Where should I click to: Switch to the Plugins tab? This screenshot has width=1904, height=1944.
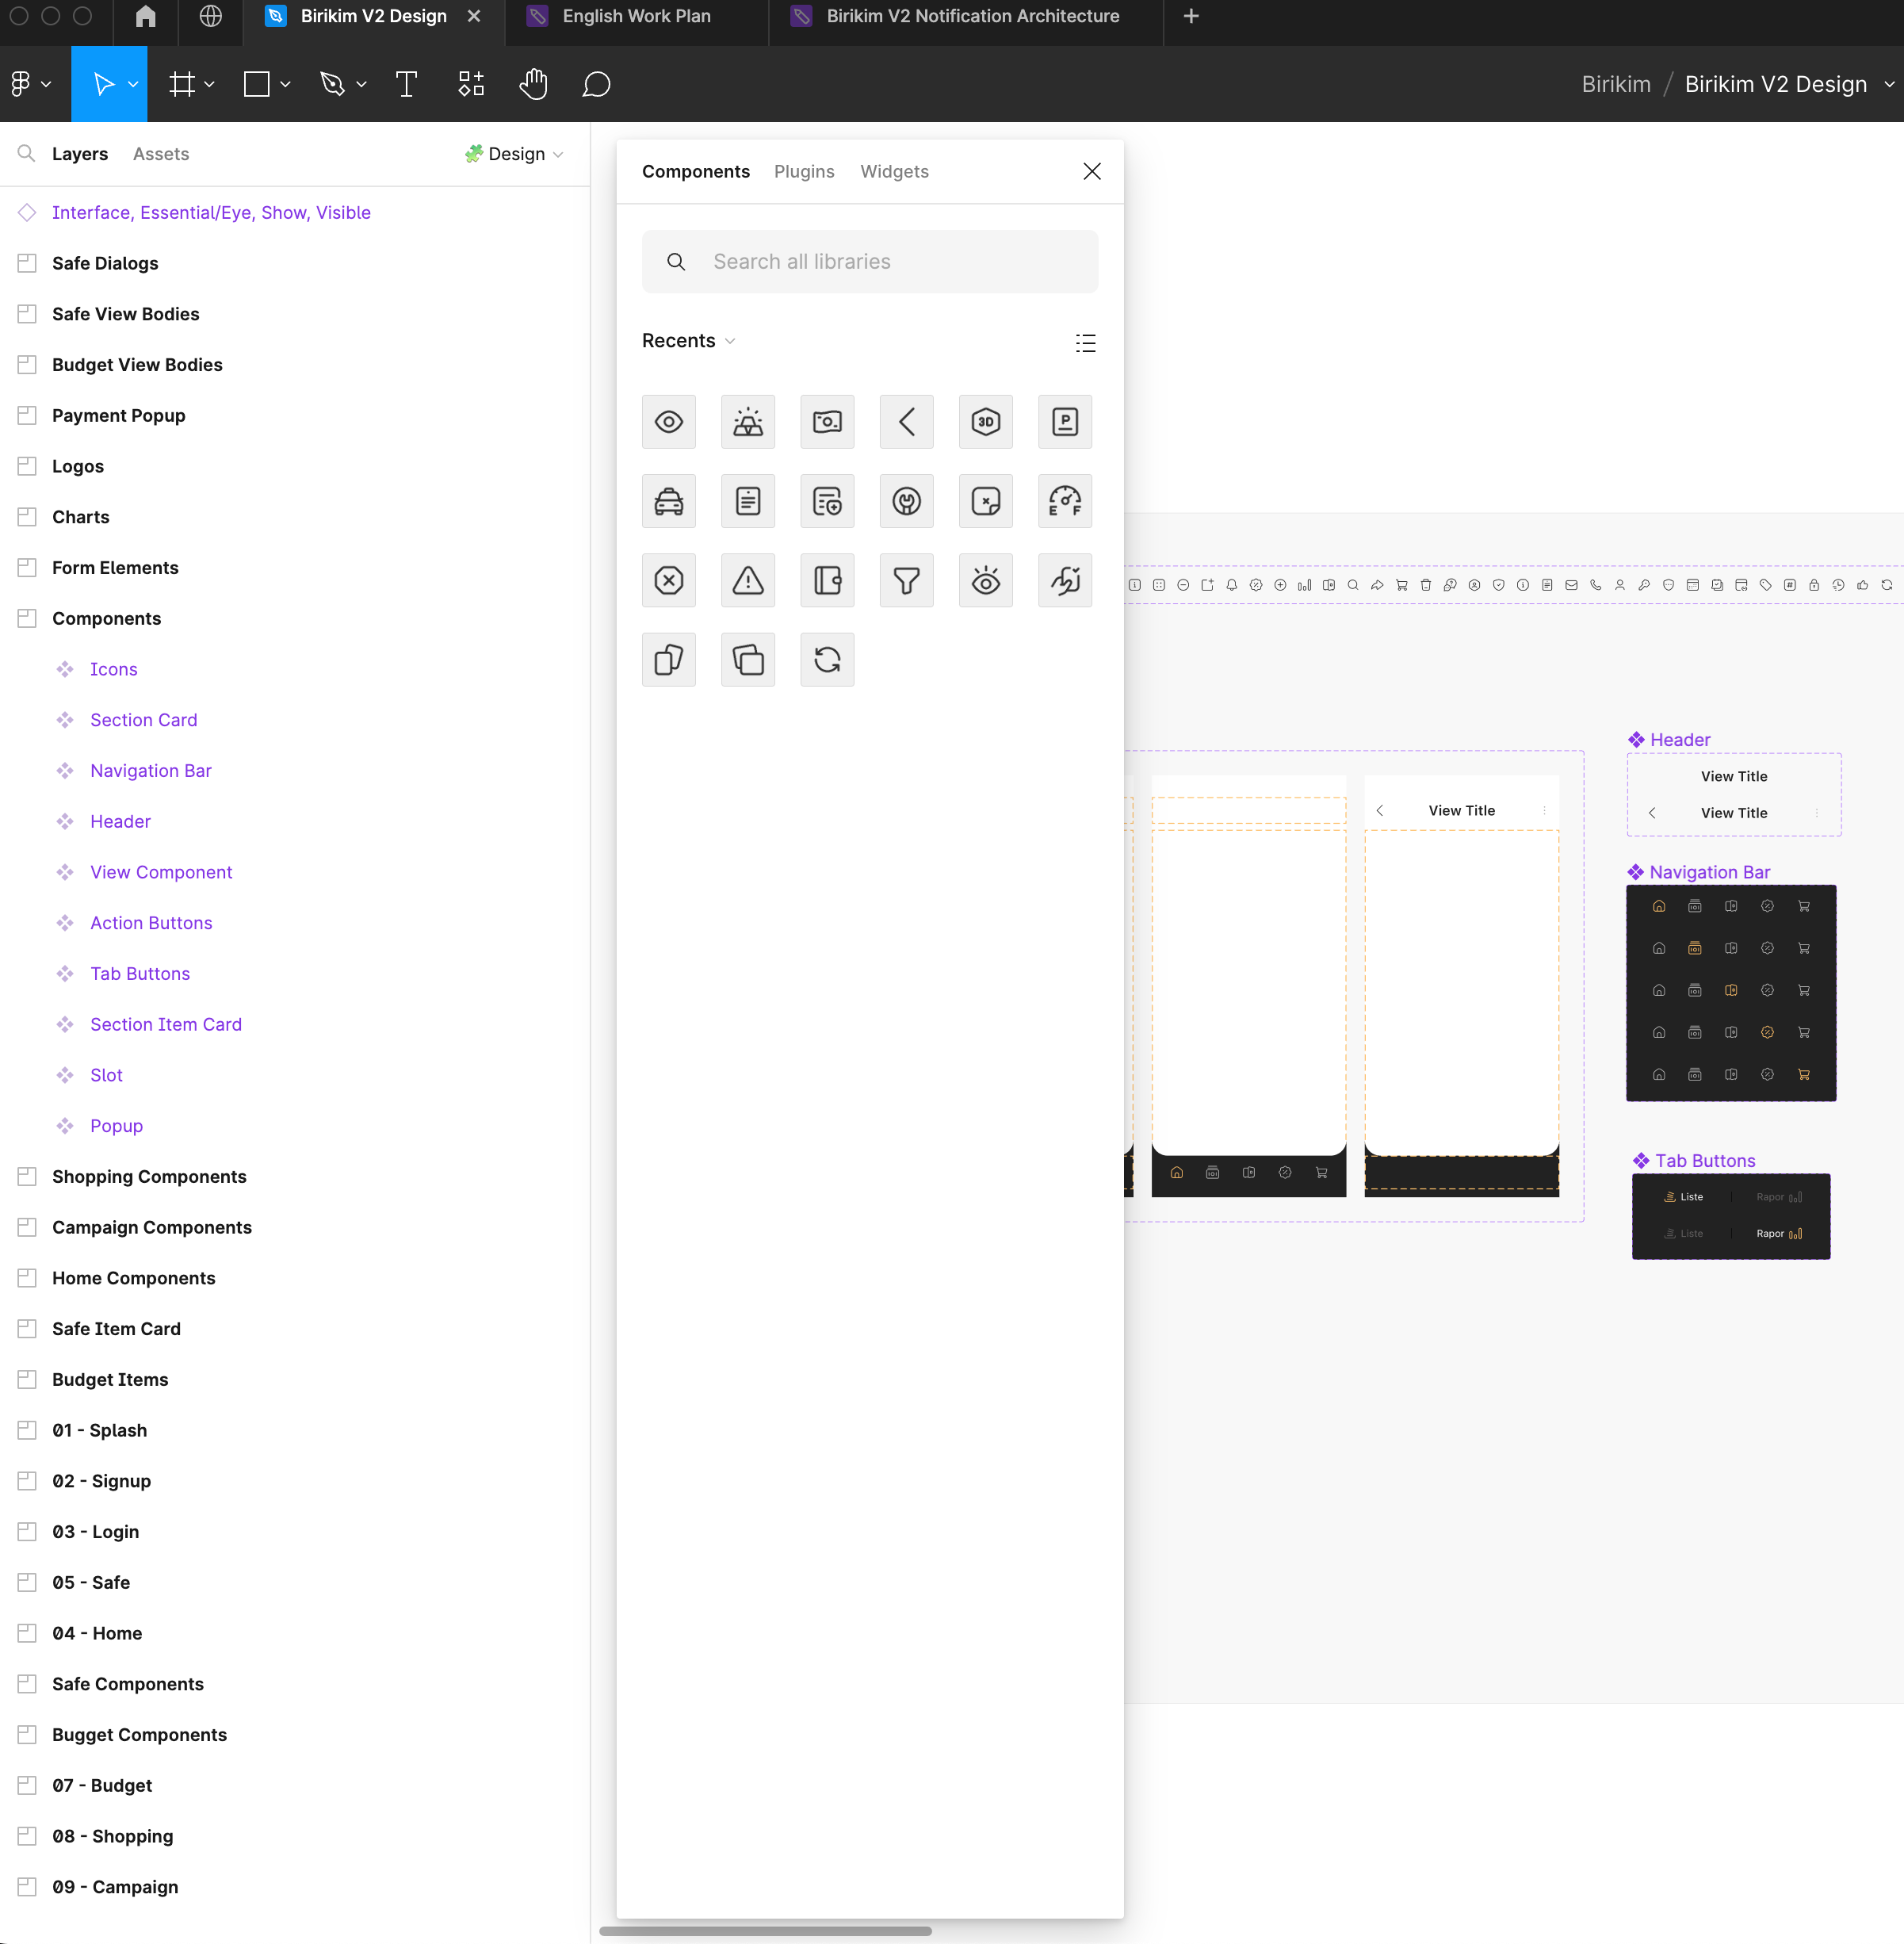[804, 171]
